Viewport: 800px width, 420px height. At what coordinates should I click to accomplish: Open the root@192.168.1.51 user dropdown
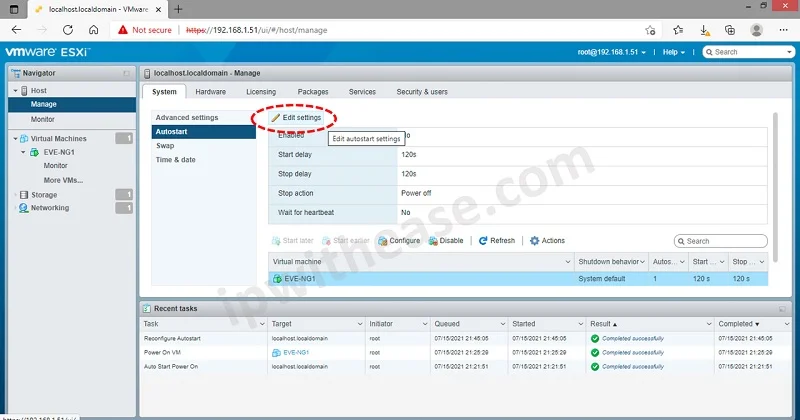(x=615, y=52)
